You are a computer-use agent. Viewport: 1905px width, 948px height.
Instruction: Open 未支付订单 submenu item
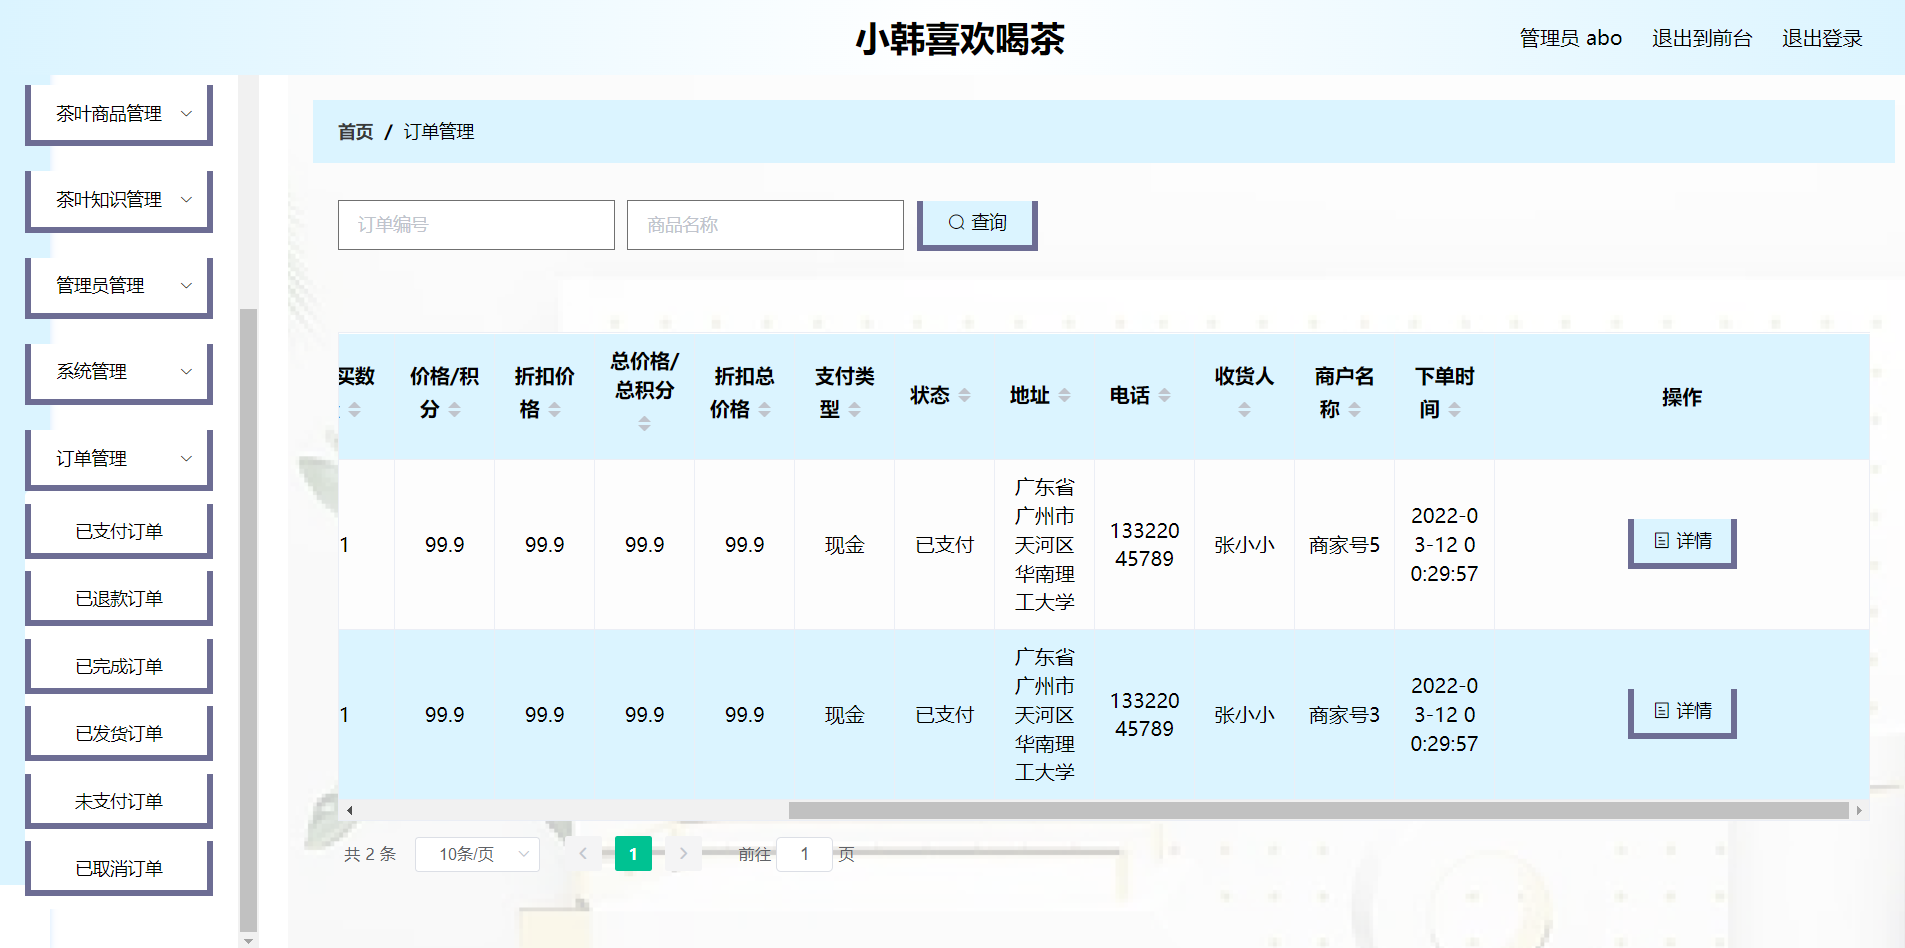119,801
